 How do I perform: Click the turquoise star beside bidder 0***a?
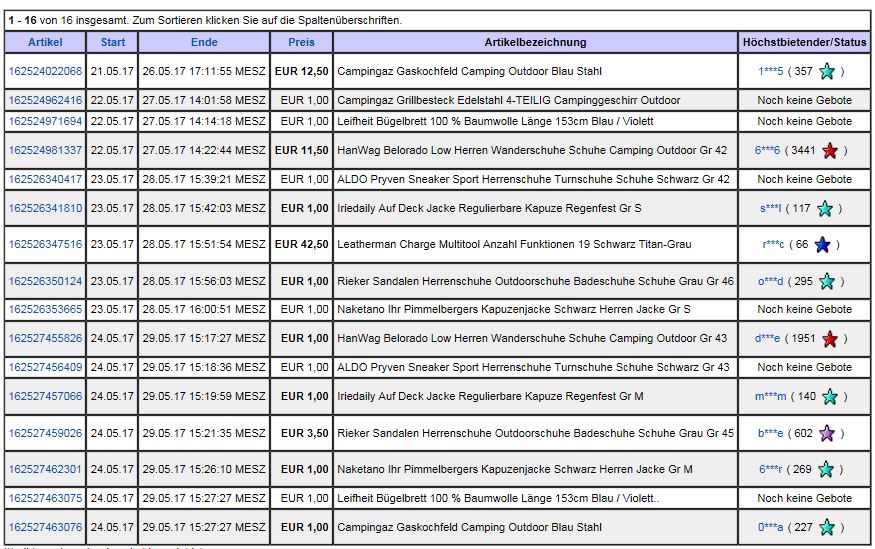pyautogui.click(x=827, y=527)
